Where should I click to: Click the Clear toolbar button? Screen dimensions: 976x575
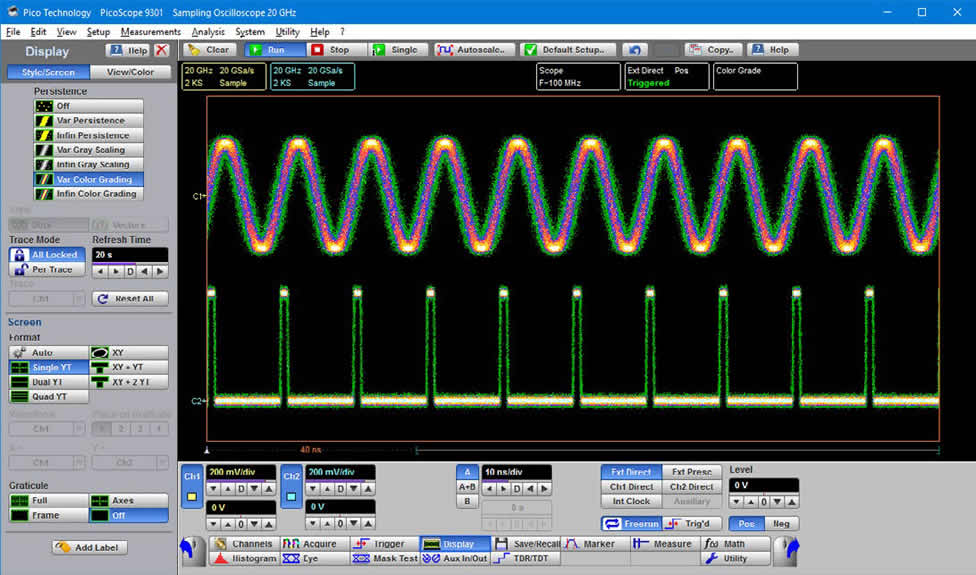(x=209, y=50)
